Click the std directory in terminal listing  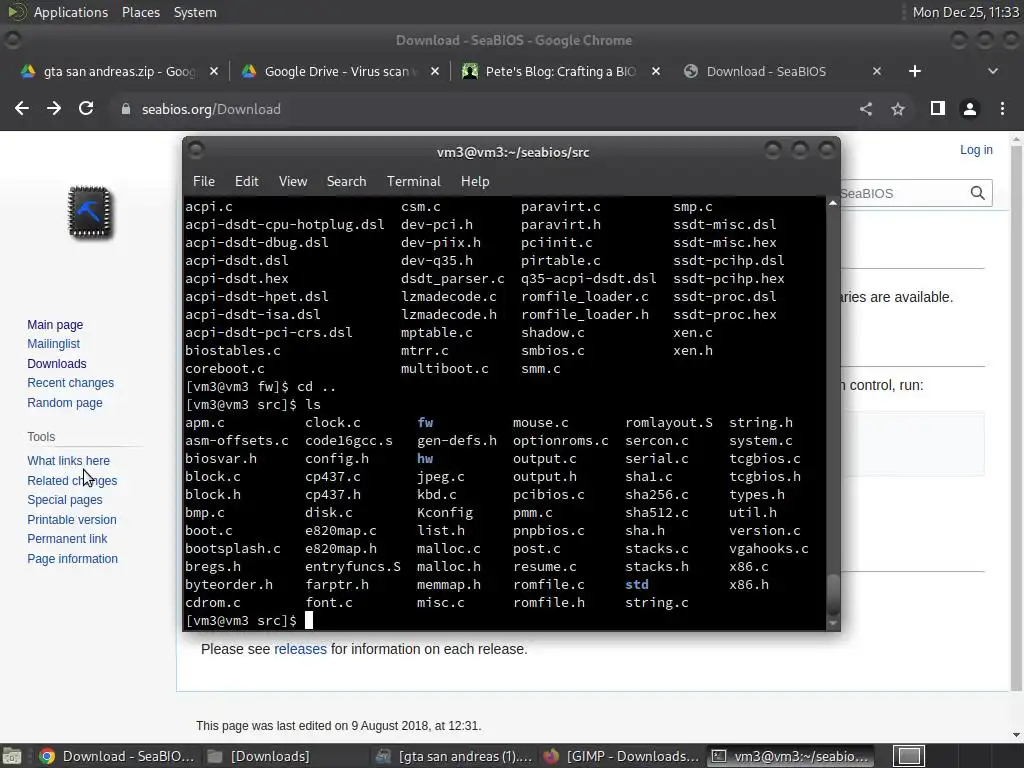(x=637, y=584)
